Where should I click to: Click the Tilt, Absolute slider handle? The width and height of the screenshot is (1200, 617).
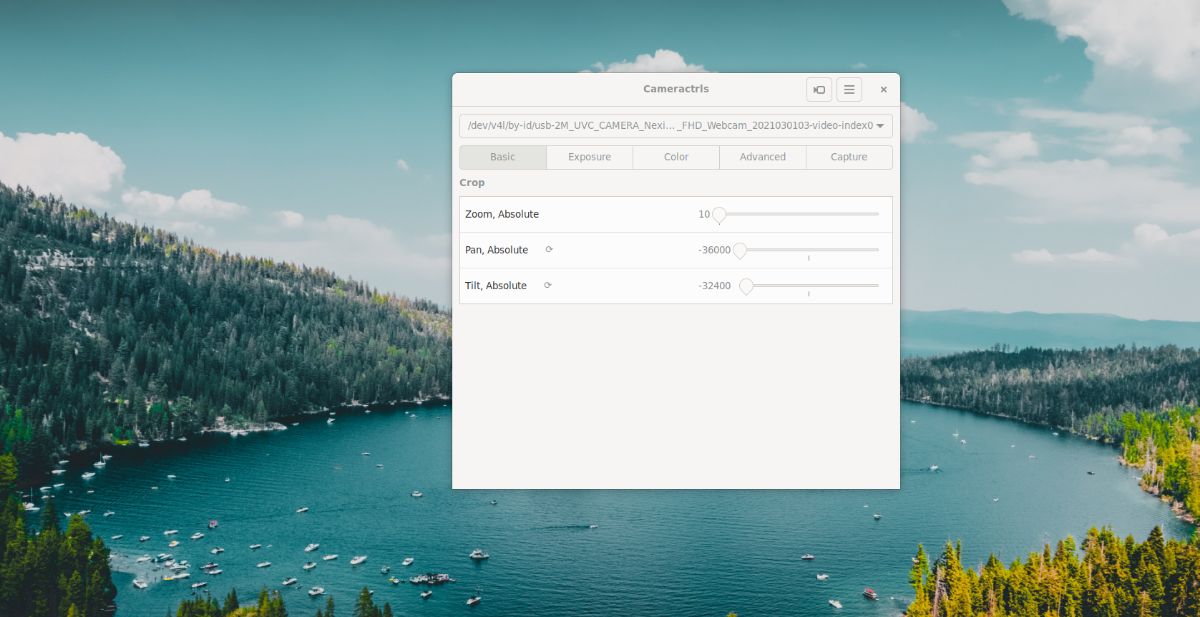click(x=746, y=286)
